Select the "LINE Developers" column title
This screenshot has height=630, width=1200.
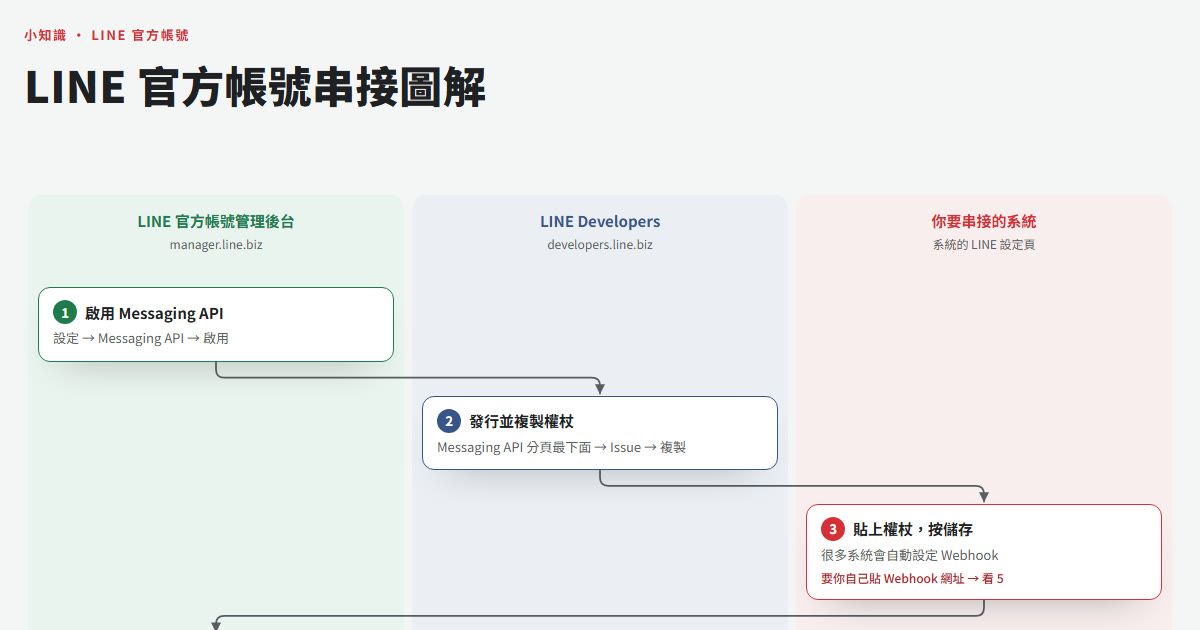(600, 222)
